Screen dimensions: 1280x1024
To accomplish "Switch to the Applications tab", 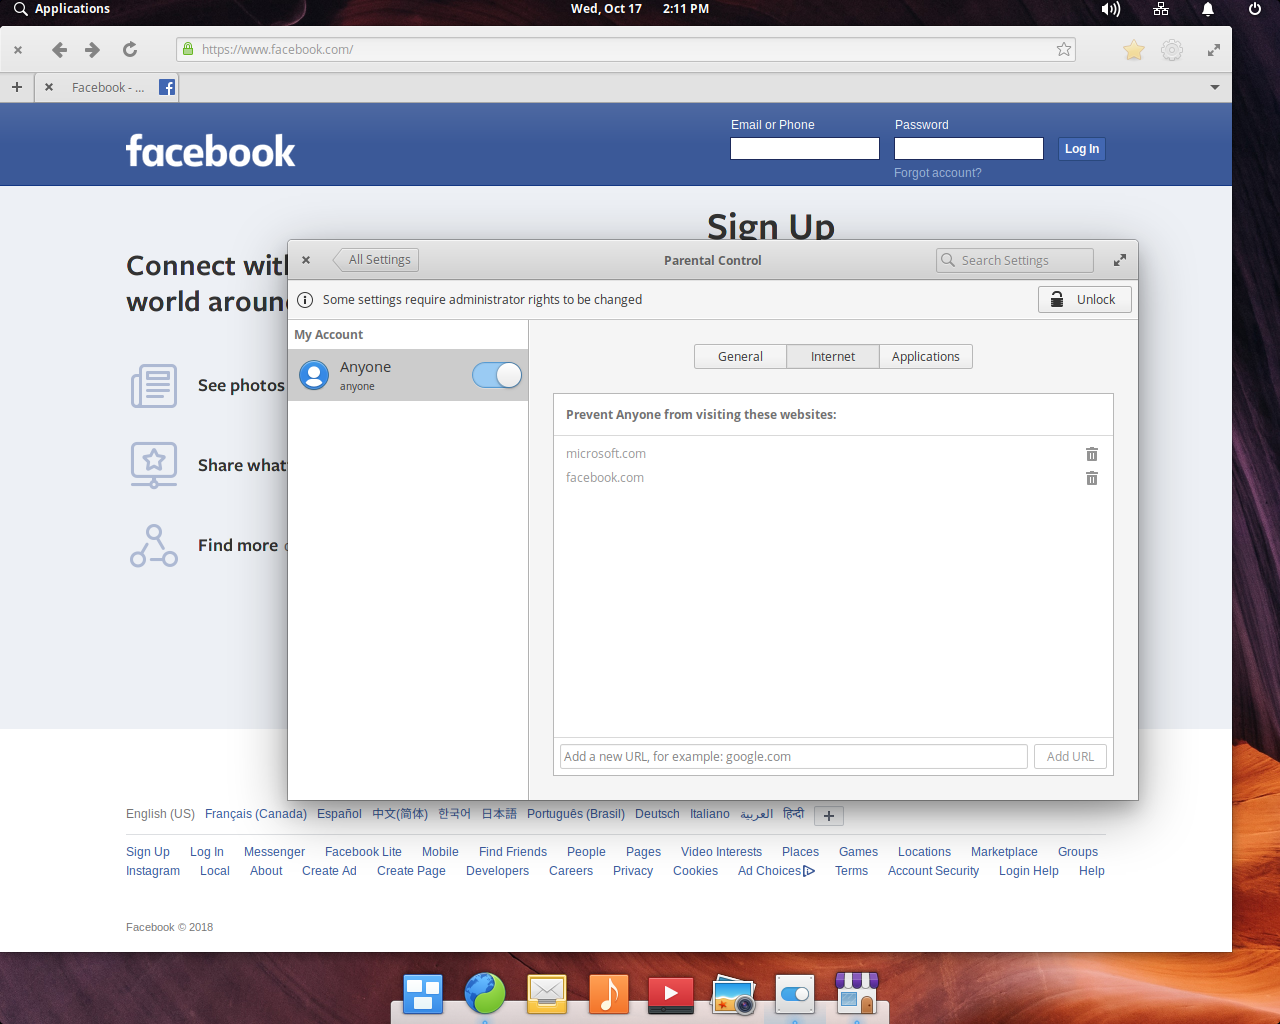I will coord(926,357).
